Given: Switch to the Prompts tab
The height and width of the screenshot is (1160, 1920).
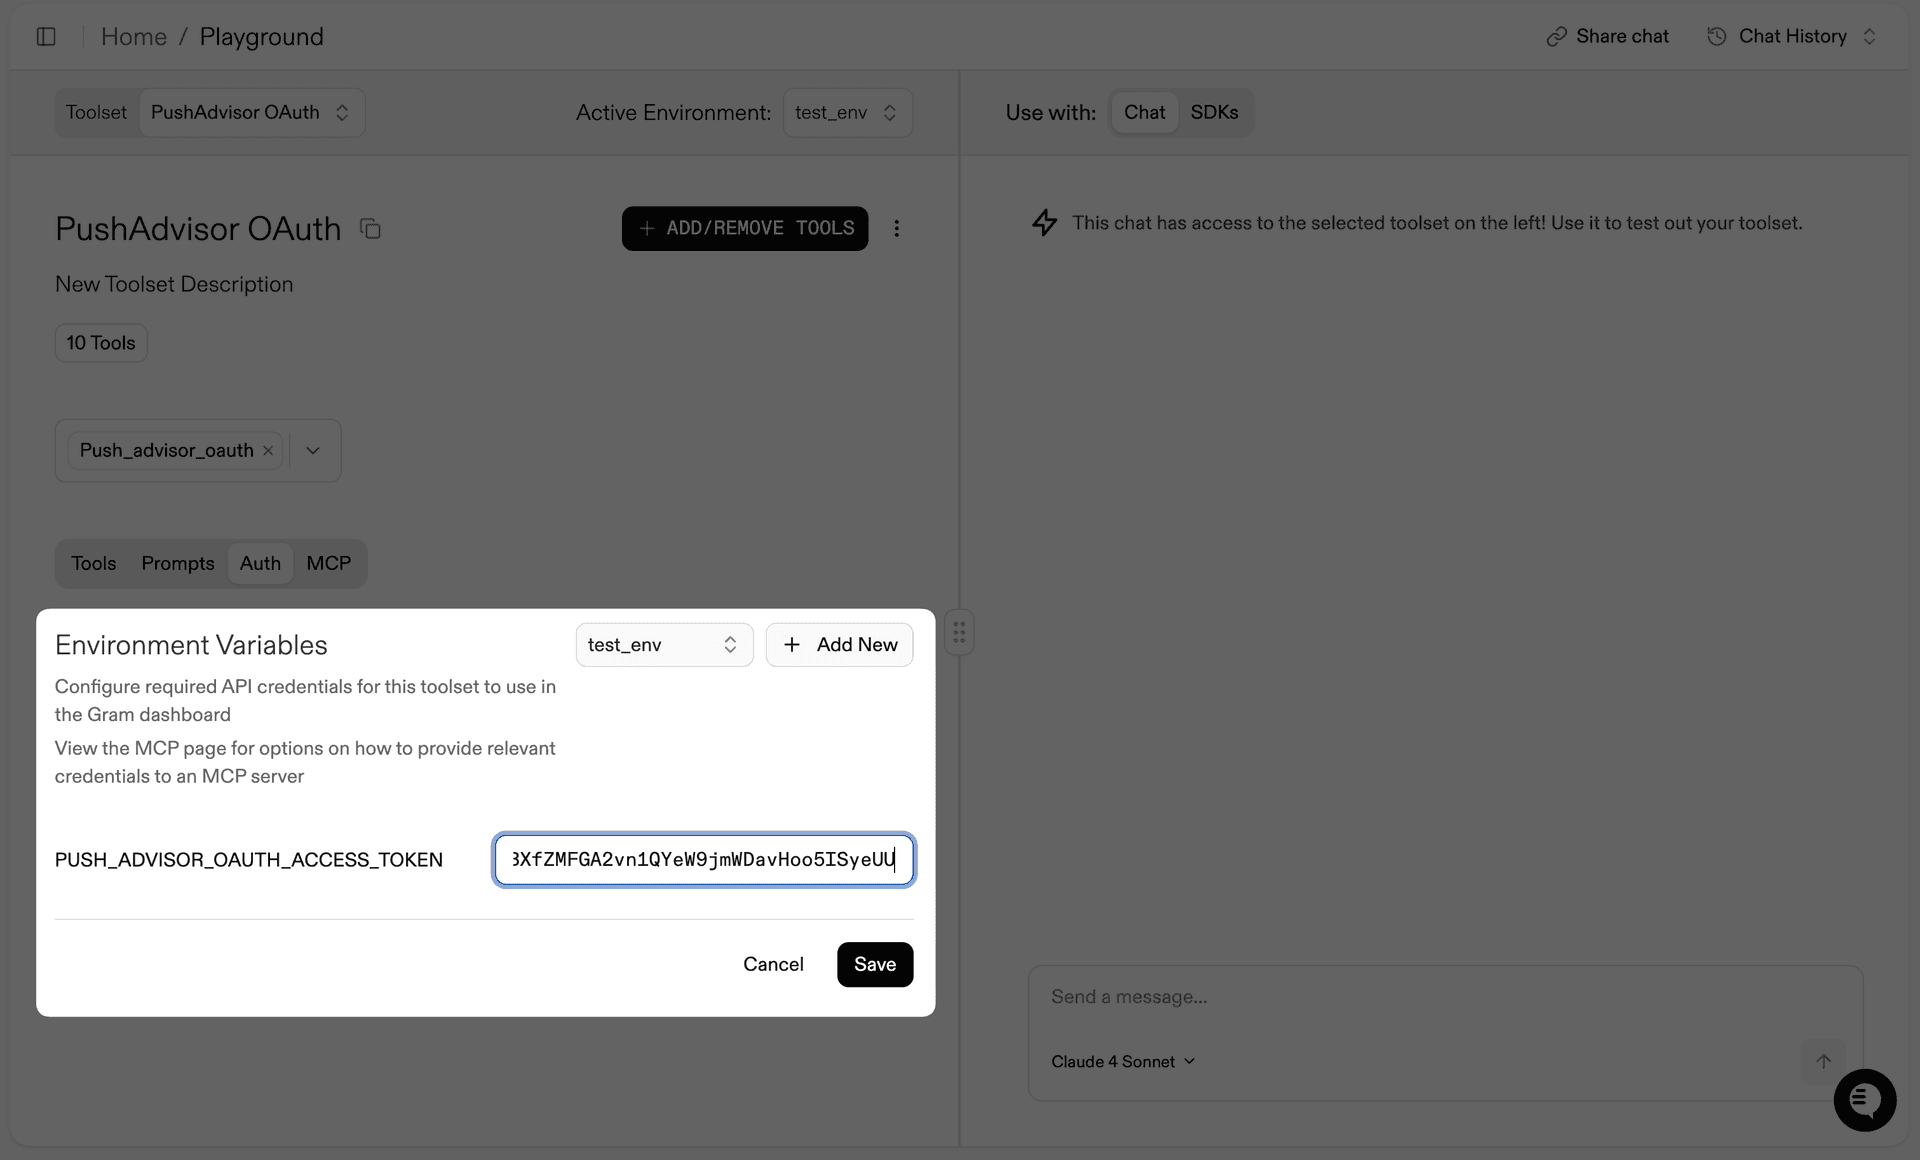Looking at the screenshot, I should pyautogui.click(x=177, y=563).
